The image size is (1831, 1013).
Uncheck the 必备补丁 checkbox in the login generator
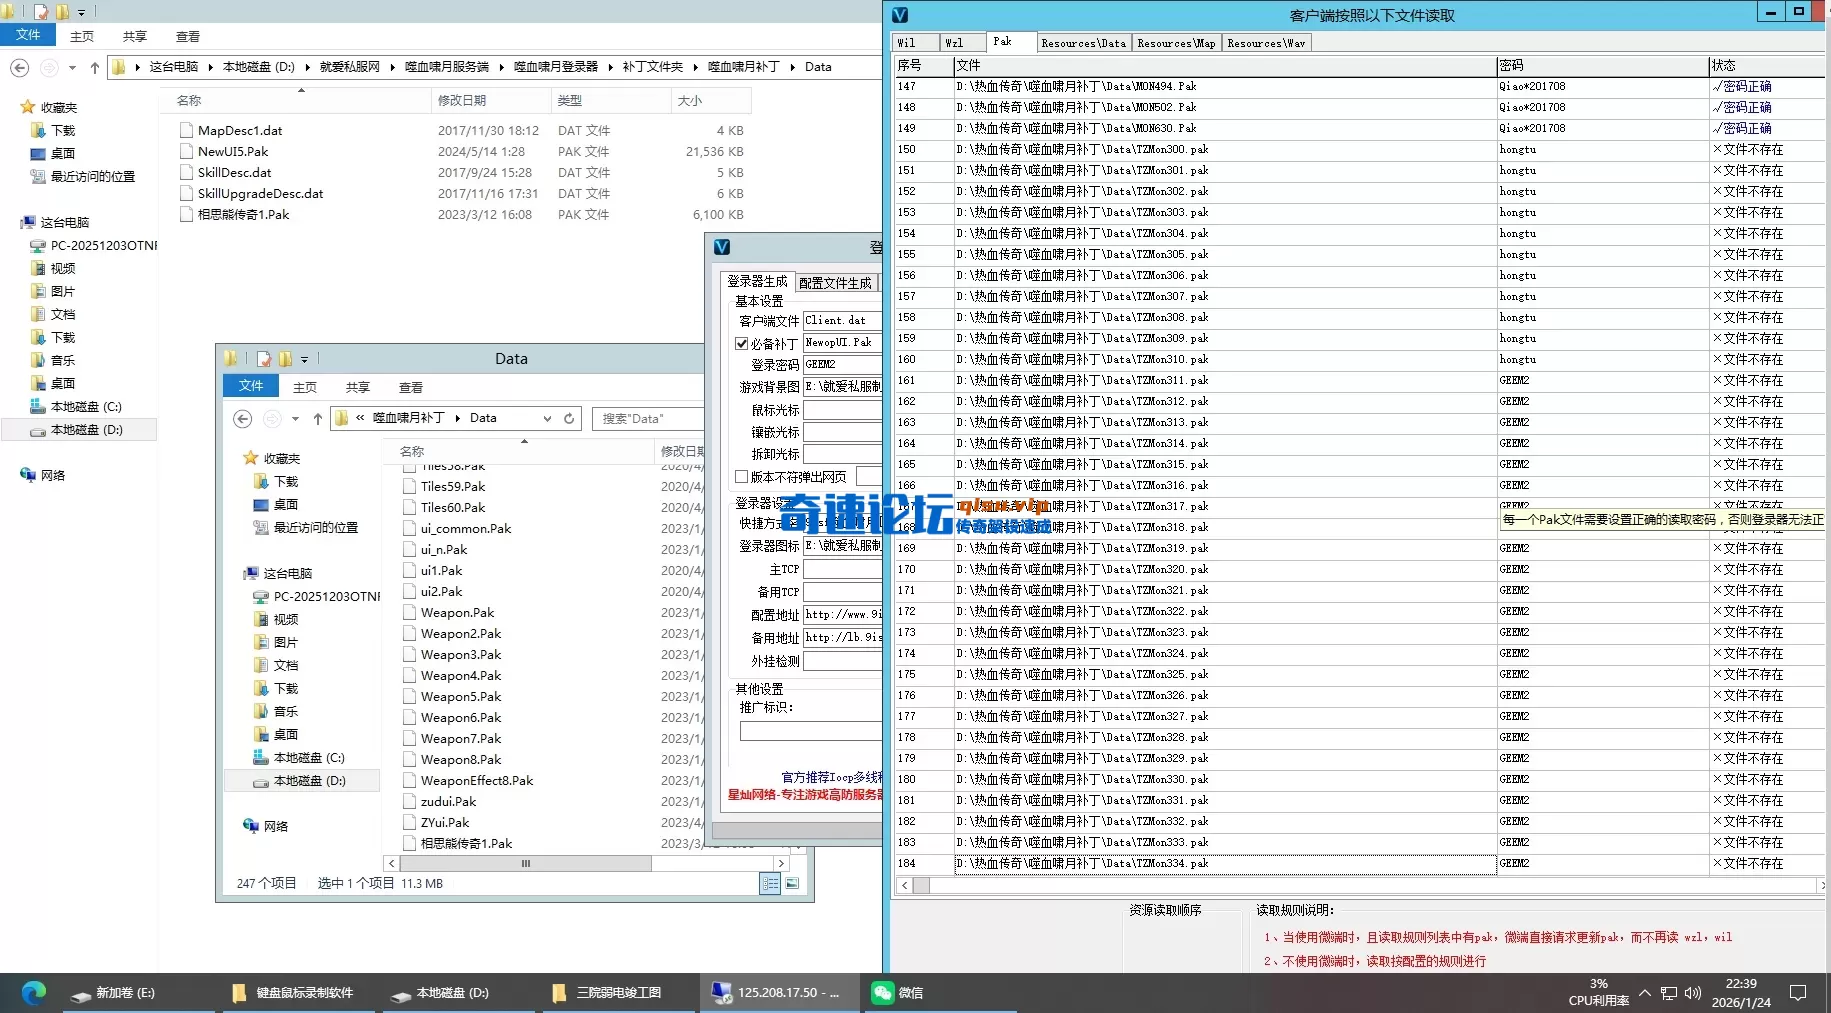tap(742, 343)
